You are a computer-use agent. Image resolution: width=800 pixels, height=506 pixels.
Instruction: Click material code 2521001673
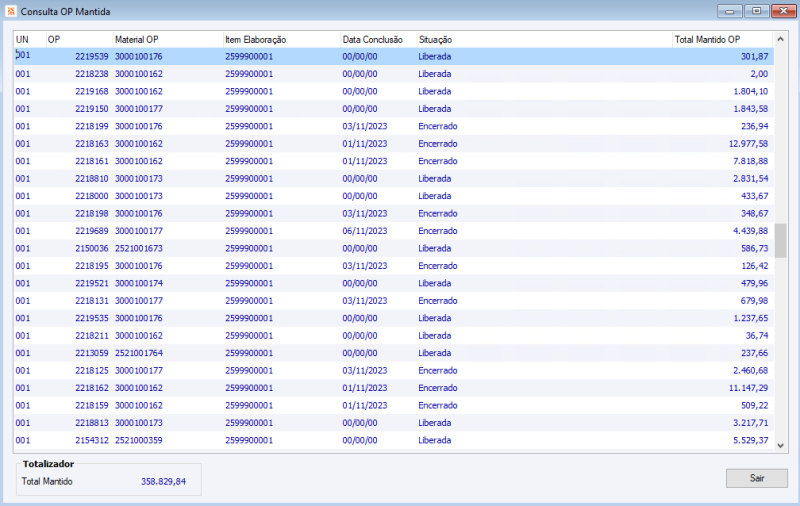139,248
